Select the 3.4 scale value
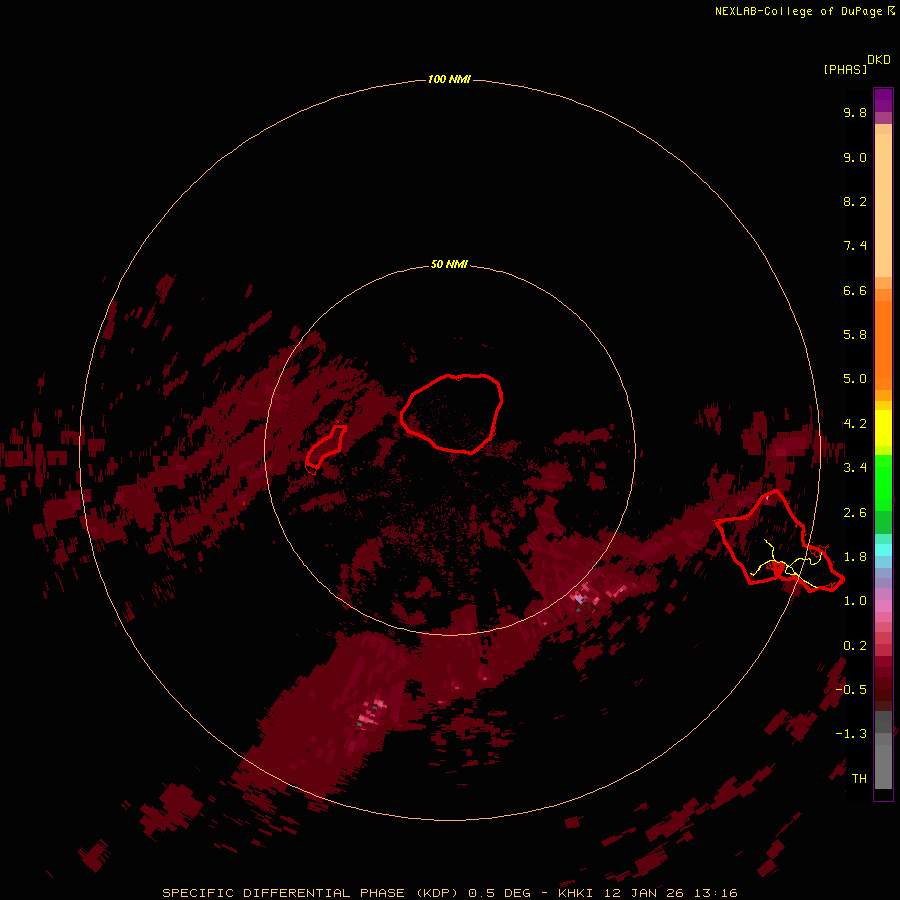Image resolution: width=900 pixels, height=900 pixels. point(855,468)
